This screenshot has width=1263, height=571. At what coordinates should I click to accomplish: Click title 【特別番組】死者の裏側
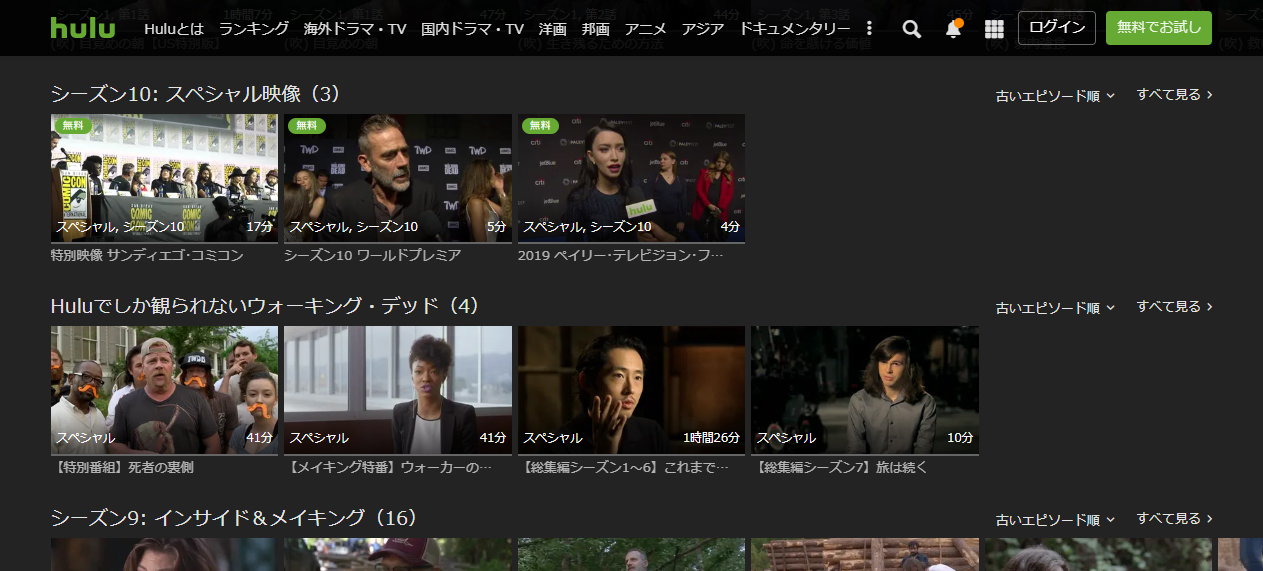click(122, 467)
